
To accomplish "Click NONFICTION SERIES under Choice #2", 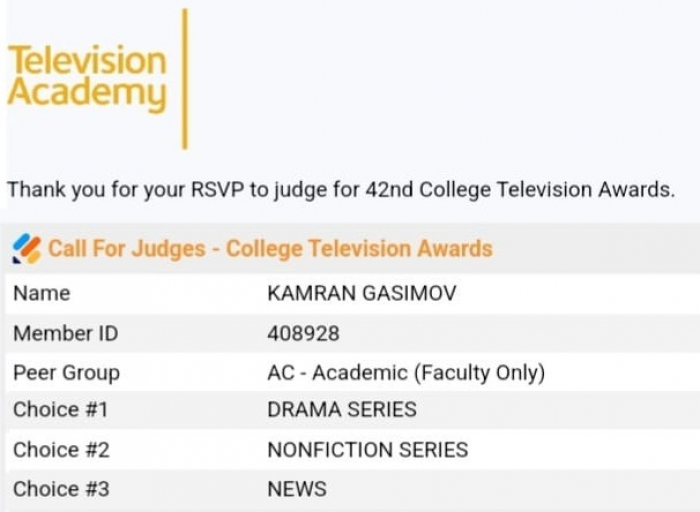I will point(368,450).
